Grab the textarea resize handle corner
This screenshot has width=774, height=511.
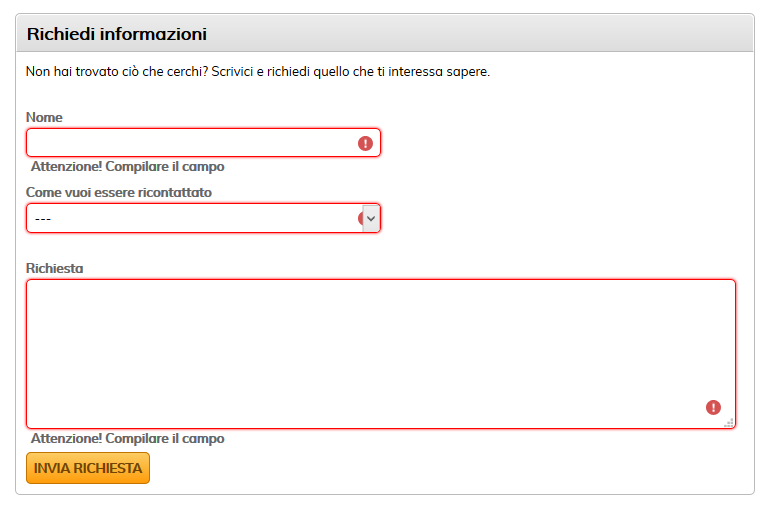729,422
